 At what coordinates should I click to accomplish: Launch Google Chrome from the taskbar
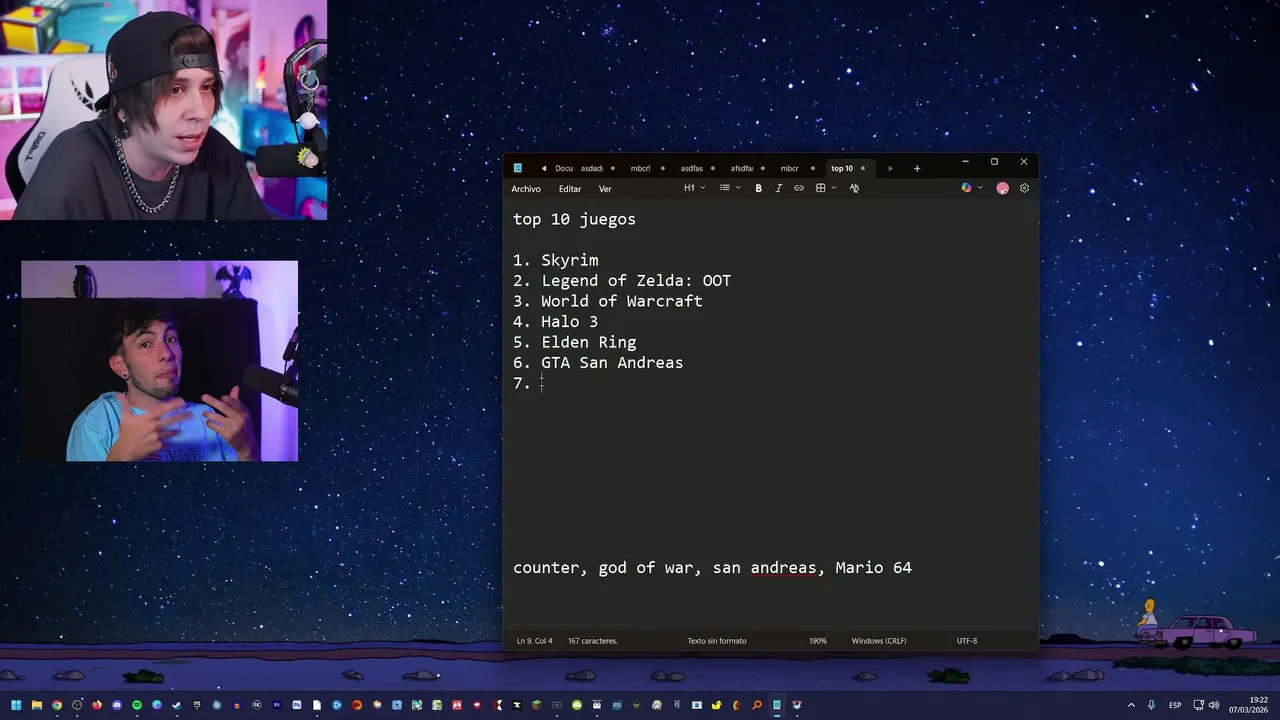point(57,705)
